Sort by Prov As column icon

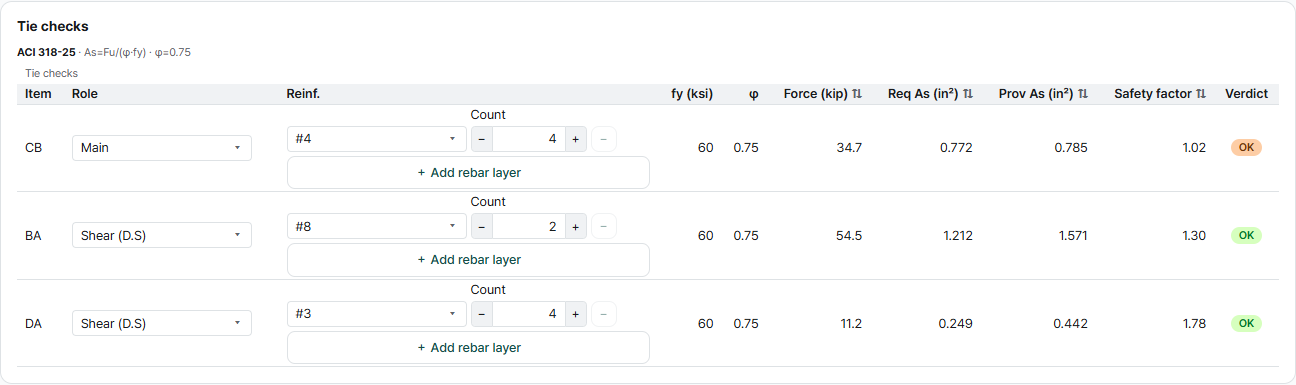pyautogui.click(x=1083, y=94)
